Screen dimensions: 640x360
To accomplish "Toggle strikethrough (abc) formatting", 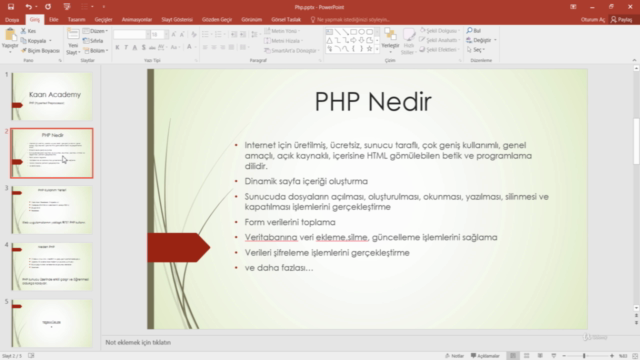I will (x=152, y=47).
